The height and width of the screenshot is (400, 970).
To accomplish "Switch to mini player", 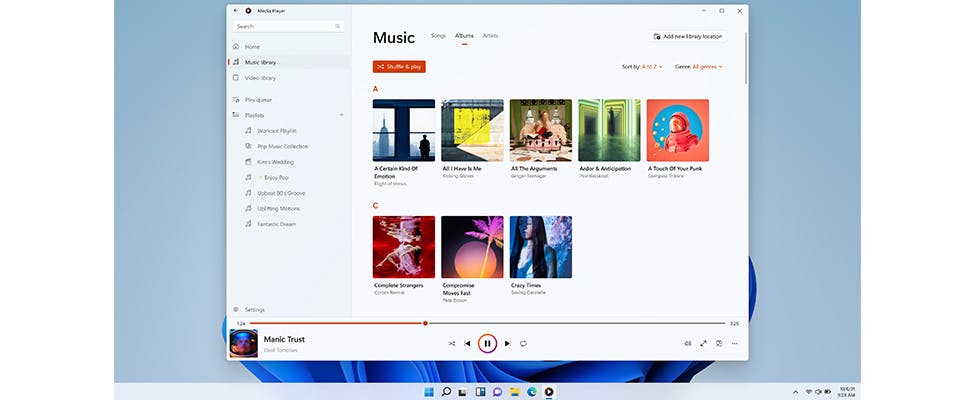I will point(719,343).
